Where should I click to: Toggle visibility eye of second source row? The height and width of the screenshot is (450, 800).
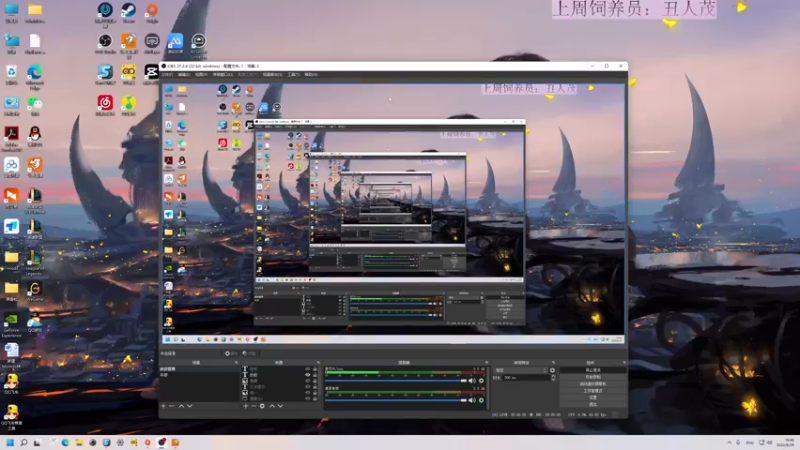(308, 375)
